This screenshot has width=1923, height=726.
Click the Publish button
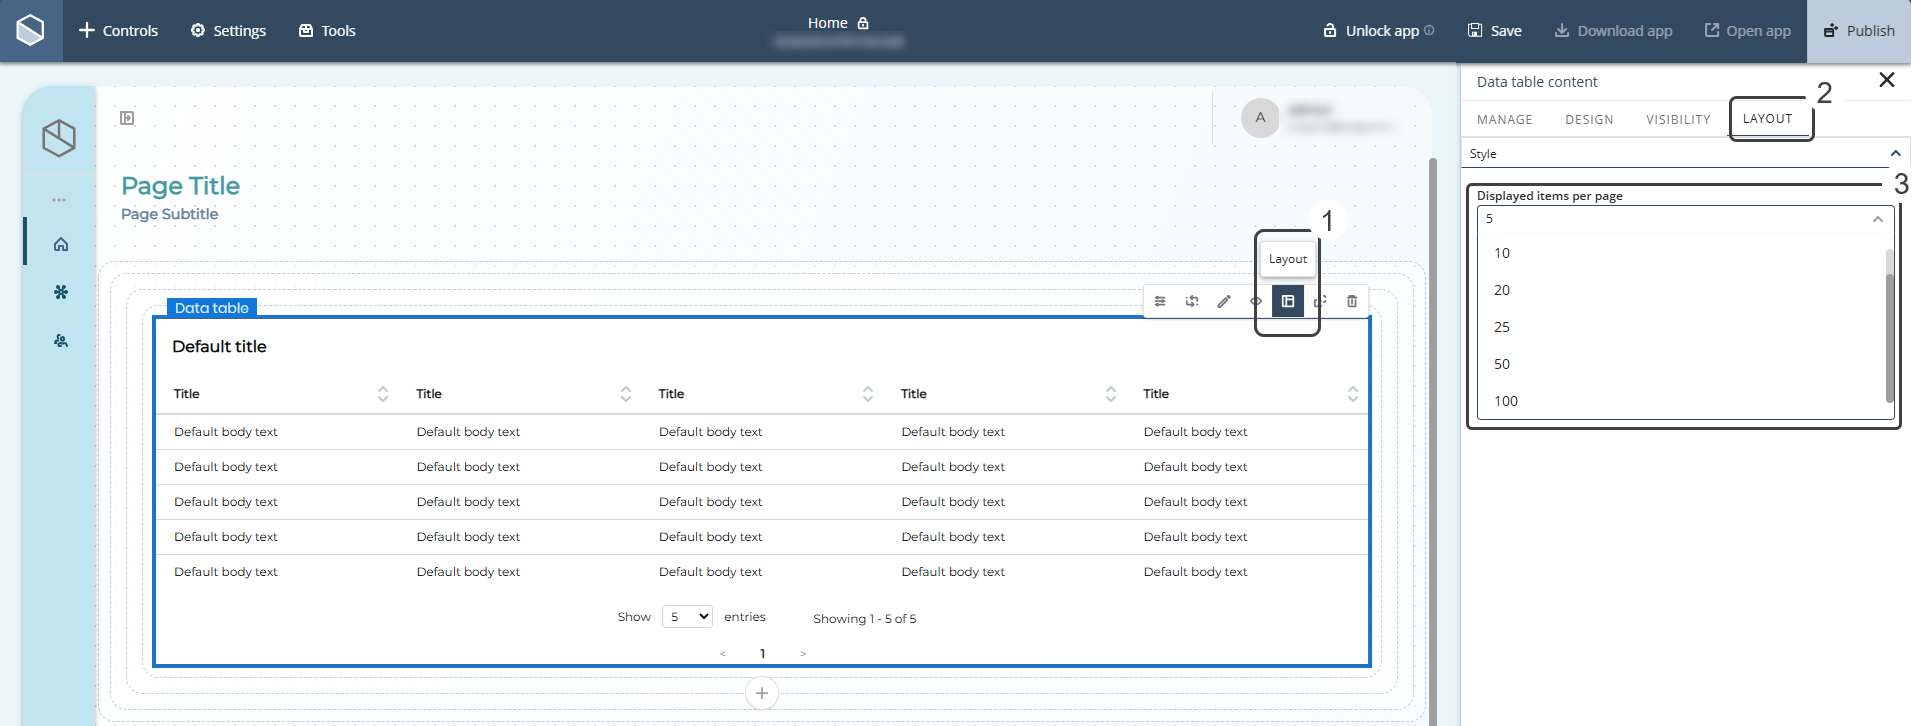click(x=1859, y=31)
